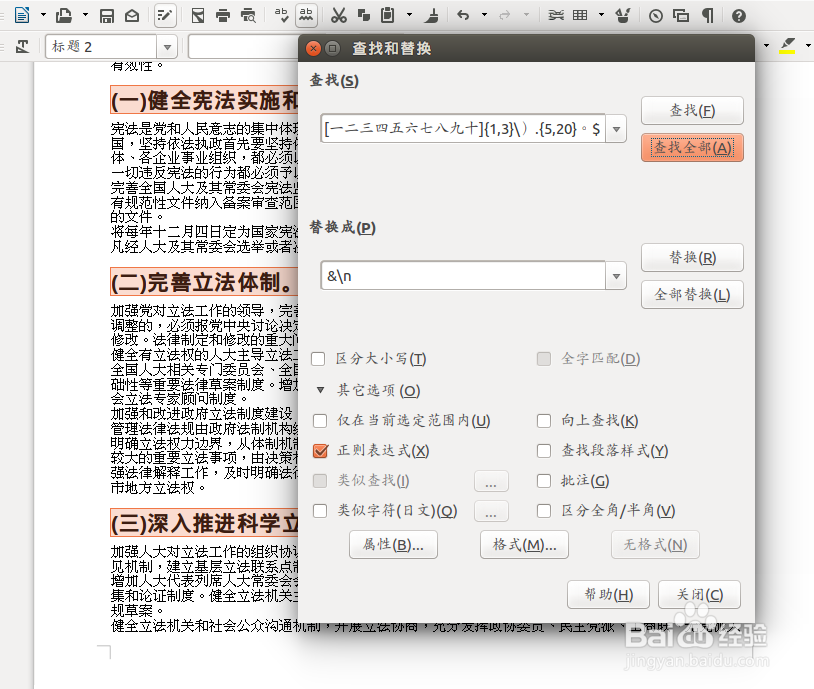Open 类似字符(日文) options ellipsis button

pyautogui.click(x=491, y=511)
